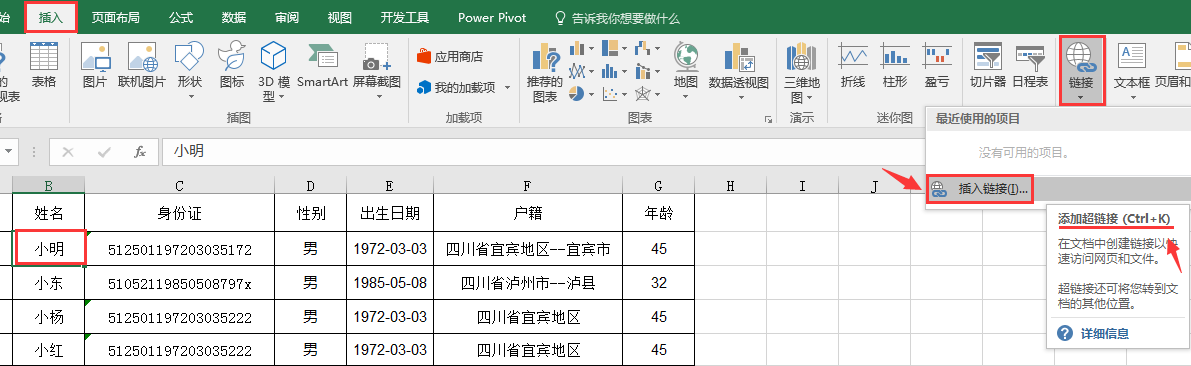Add a 日程表 timeline filter
Image resolution: width=1191 pixels, height=366 pixels.
point(1031,65)
